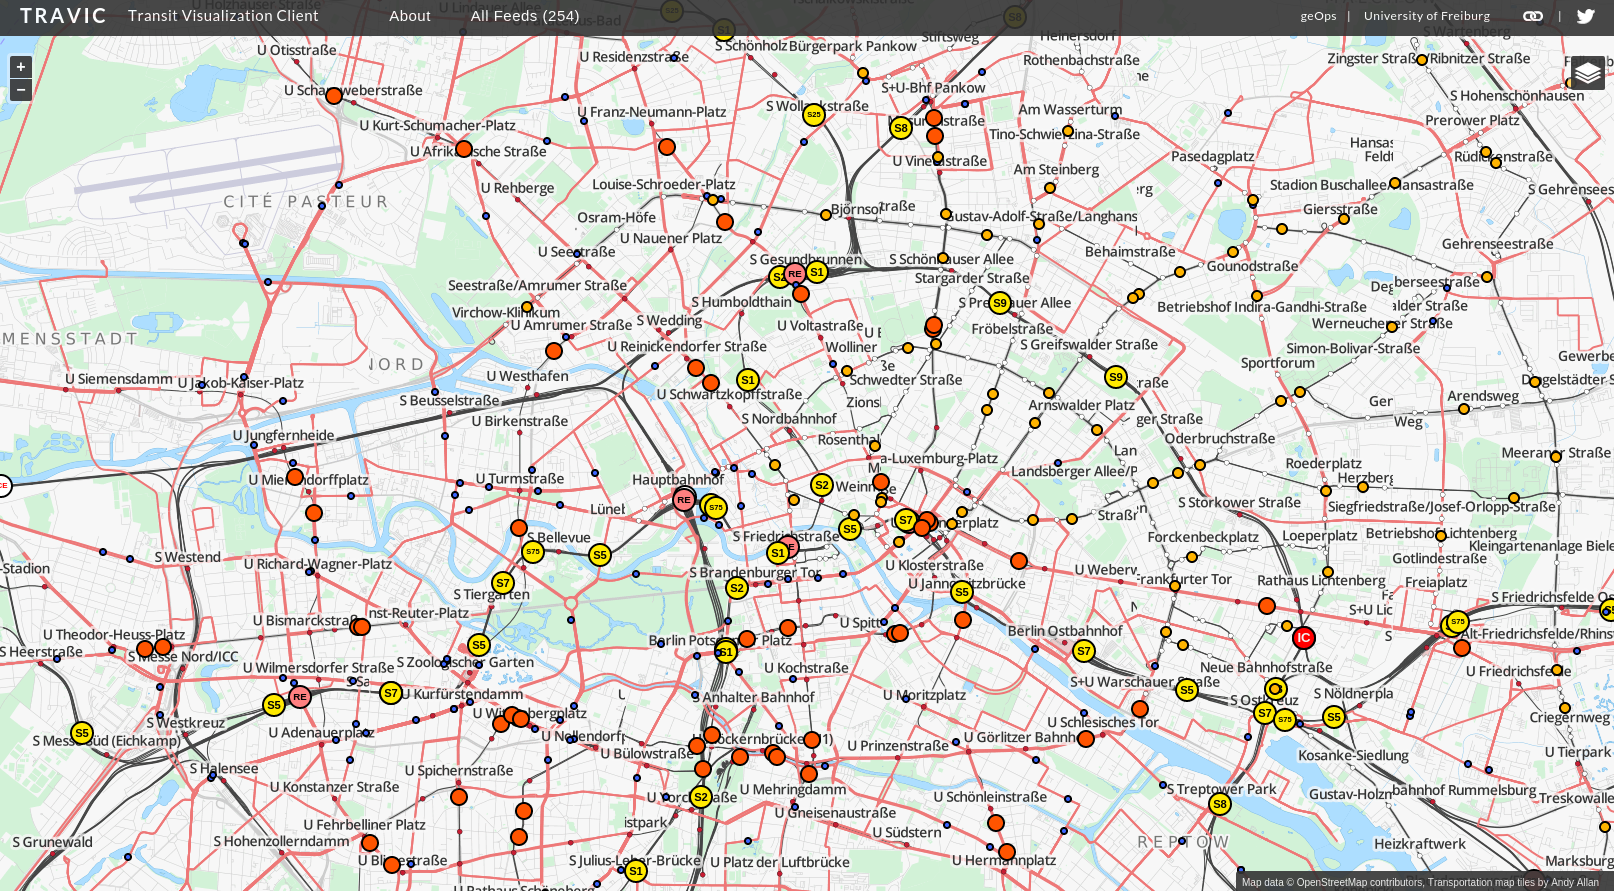Select the S1 train at Friedrichstraße

(778, 552)
